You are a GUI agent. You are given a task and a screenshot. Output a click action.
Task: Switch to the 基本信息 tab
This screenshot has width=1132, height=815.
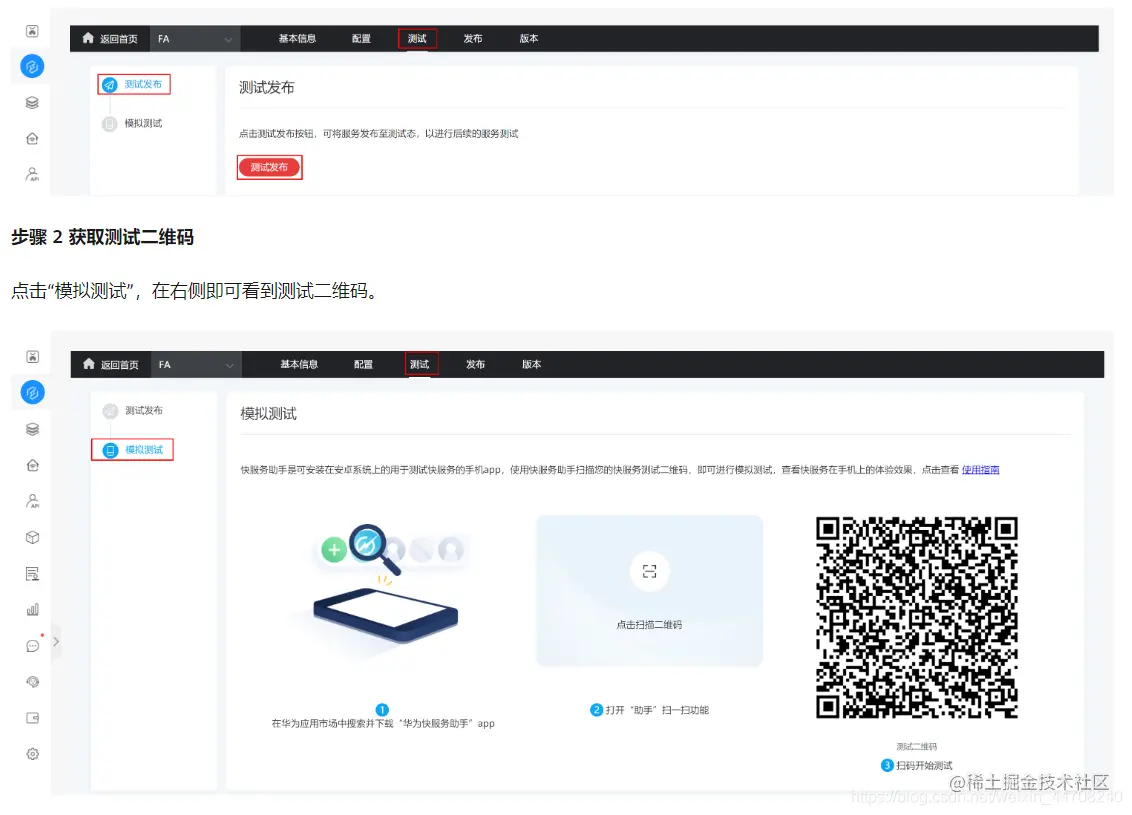coord(298,364)
